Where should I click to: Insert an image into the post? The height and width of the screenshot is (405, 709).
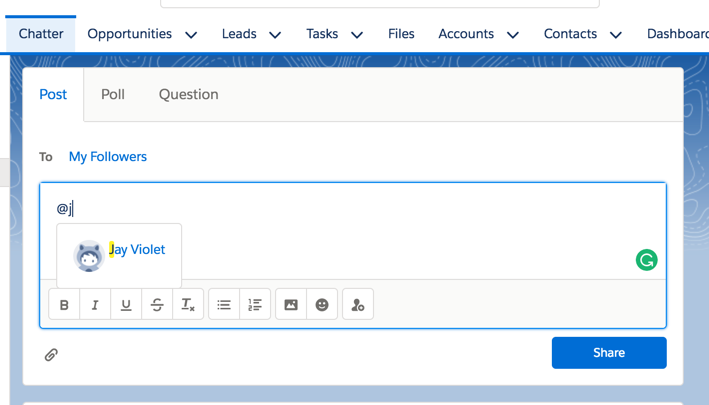291,305
